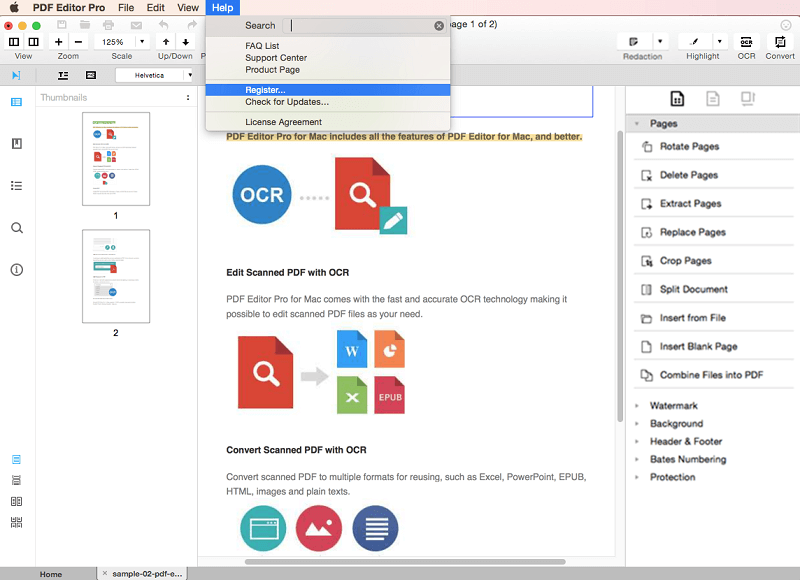Expand the Watermark section
Screen dimensions: 800x580
[x=637, y=406]
